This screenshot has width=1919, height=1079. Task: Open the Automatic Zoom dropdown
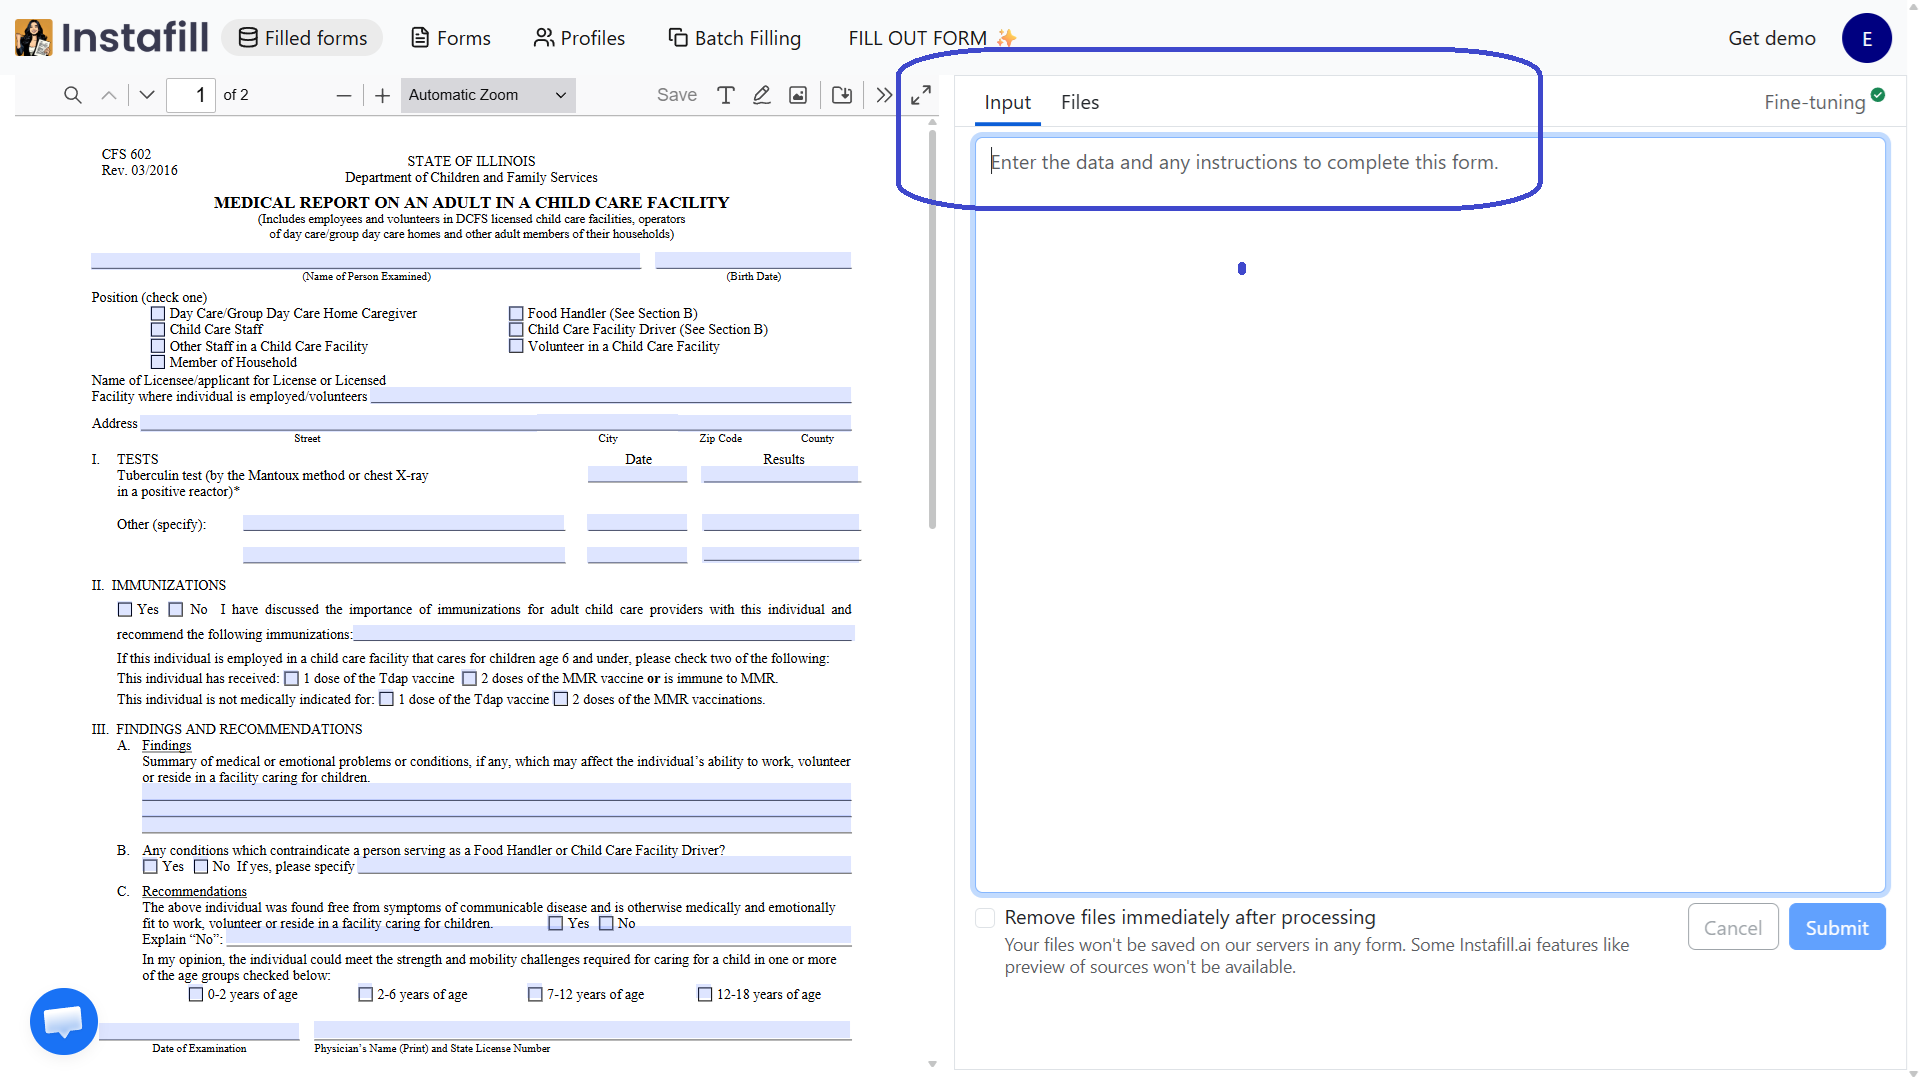487,95
